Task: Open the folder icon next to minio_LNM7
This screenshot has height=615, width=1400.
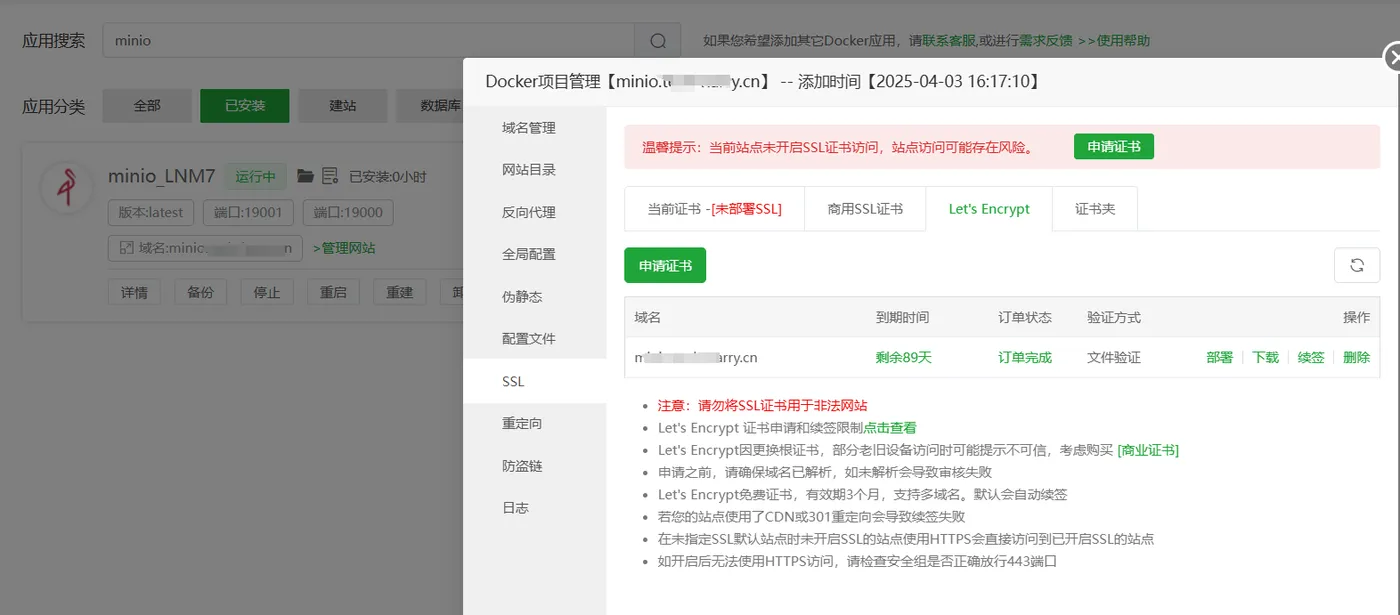Action: tap(306, 176)
